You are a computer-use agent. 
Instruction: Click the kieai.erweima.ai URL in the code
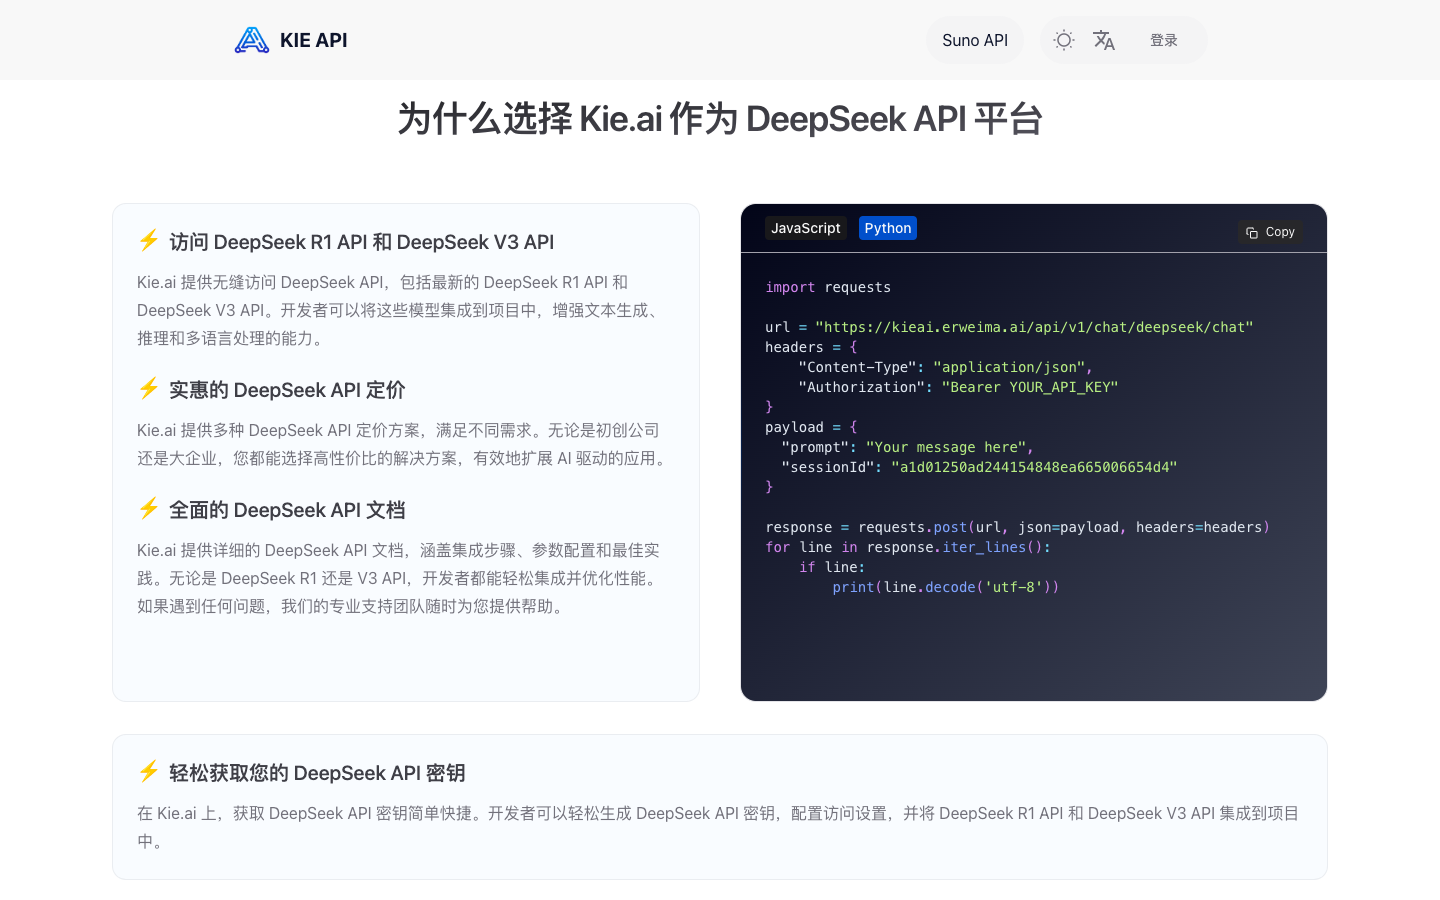[1033, 327]
